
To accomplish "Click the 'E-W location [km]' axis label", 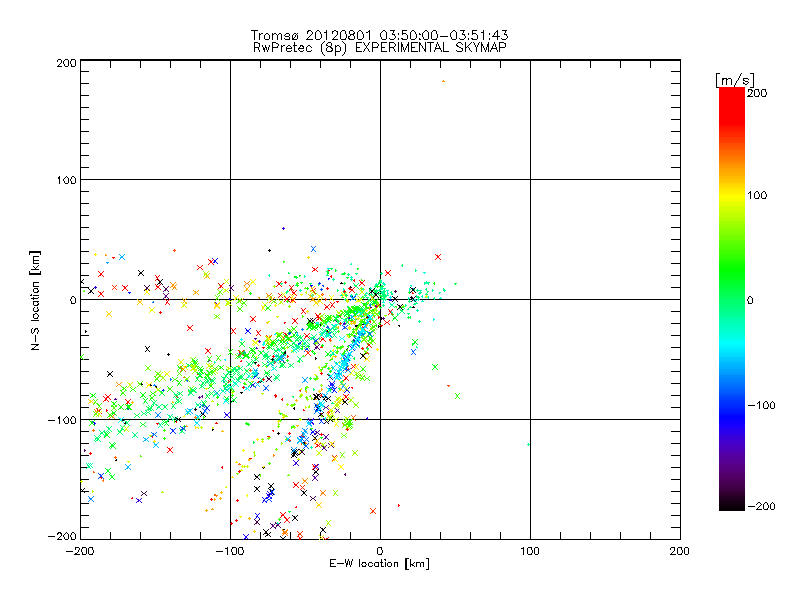I will (x=379, y=564).
